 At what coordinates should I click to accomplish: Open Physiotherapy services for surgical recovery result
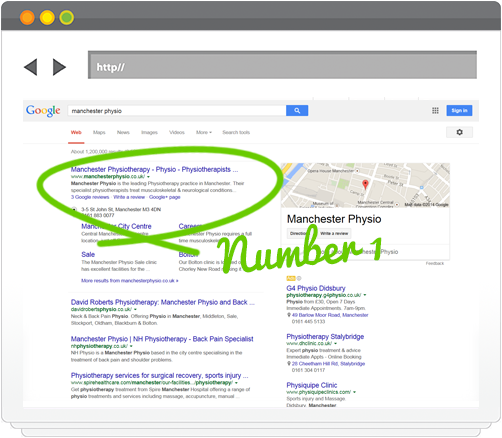point(159,376)
